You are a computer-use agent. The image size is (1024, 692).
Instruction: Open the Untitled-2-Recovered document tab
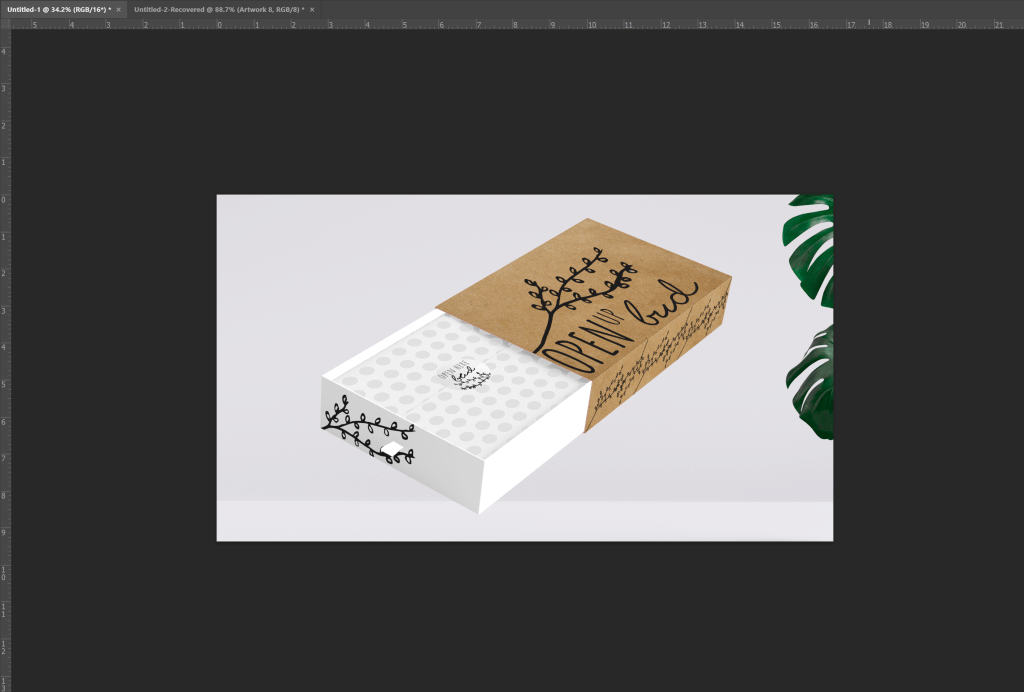tap(217, 9)
